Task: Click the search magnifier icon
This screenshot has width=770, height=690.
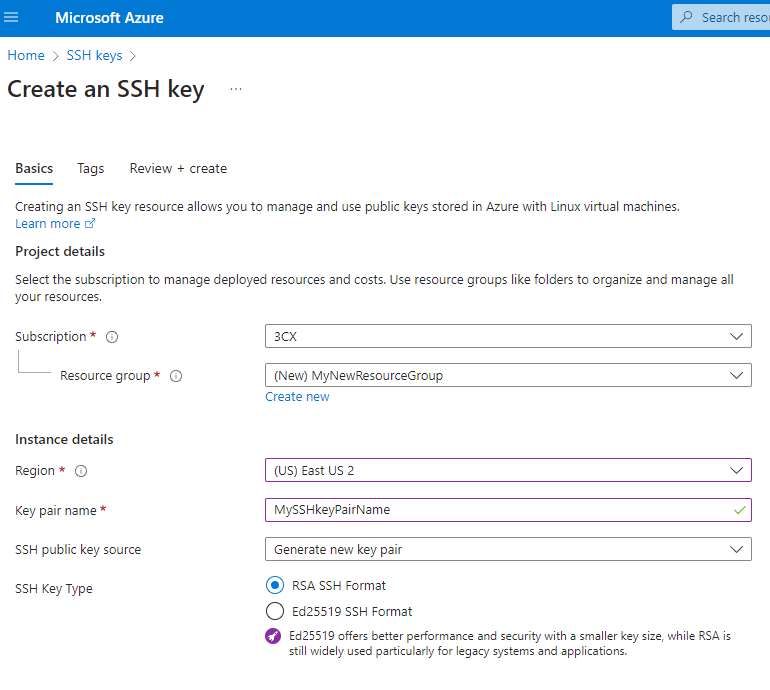Action: coord(686,18)
